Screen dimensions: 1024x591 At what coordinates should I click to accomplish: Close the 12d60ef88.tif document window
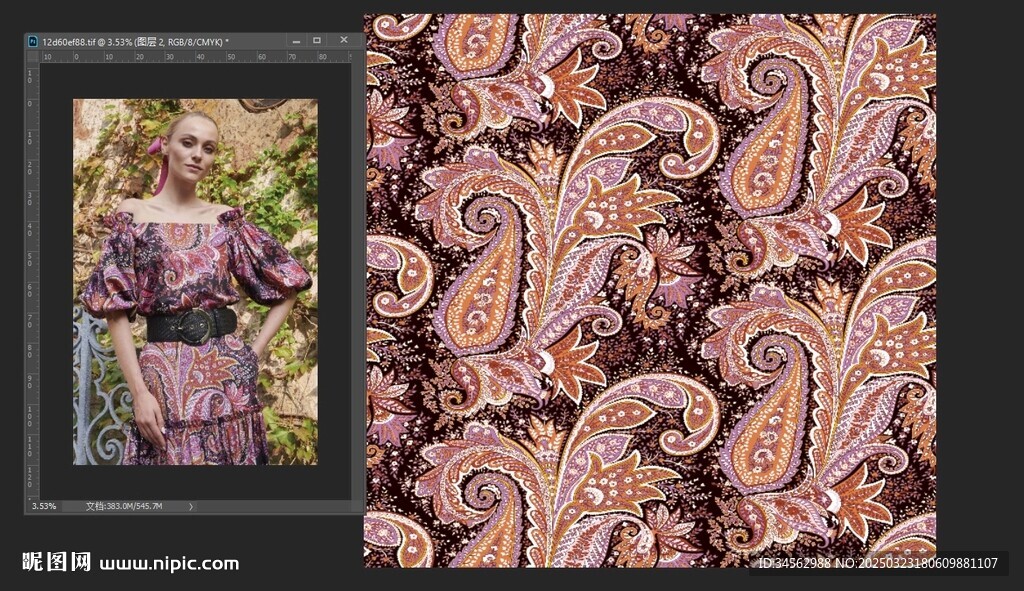pyautogui.click(x=344, y=41)
